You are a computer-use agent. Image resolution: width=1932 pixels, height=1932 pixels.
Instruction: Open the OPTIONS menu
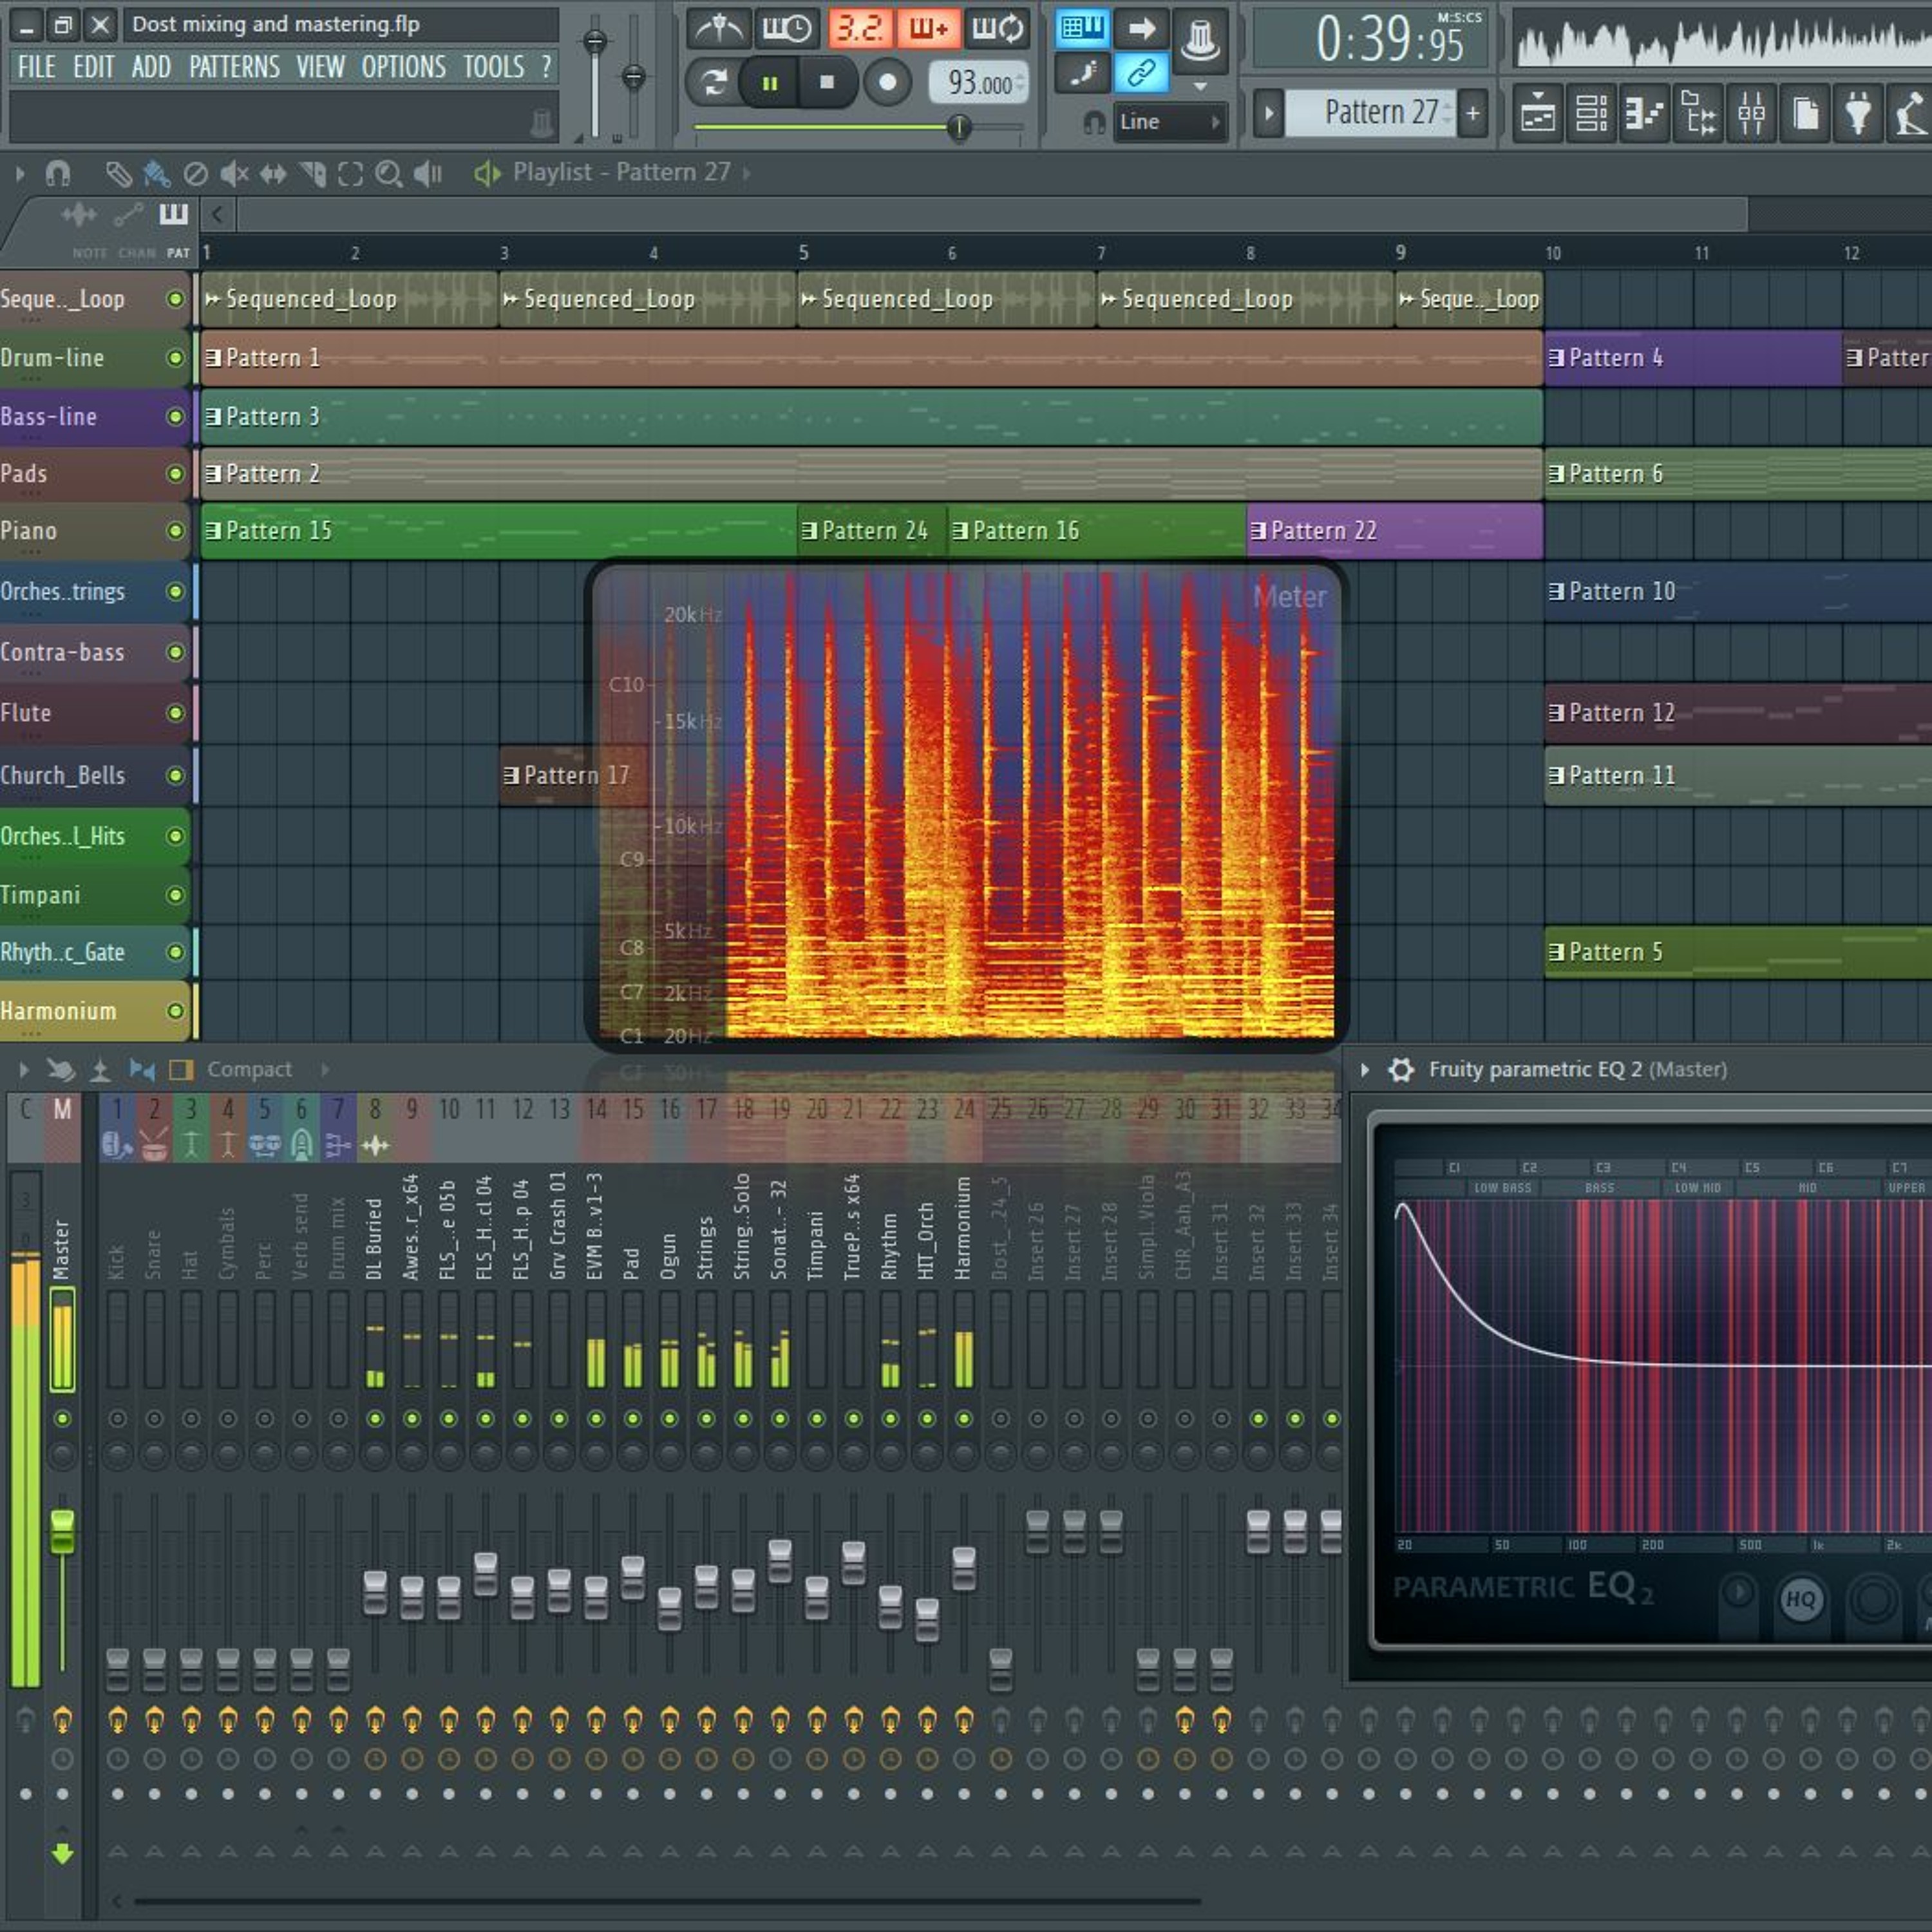(403, 67)
